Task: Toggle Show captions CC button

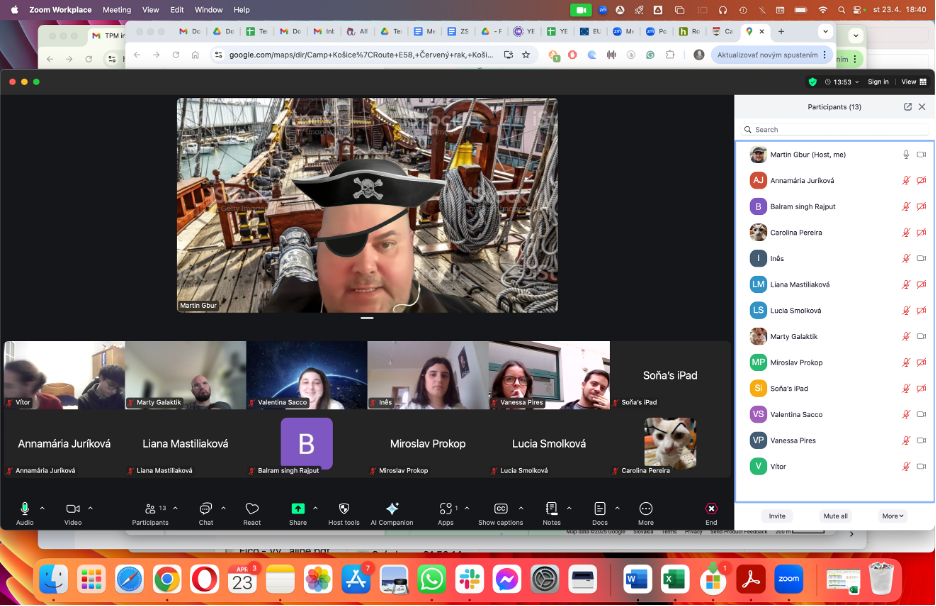Action: [x=500, y=509]
